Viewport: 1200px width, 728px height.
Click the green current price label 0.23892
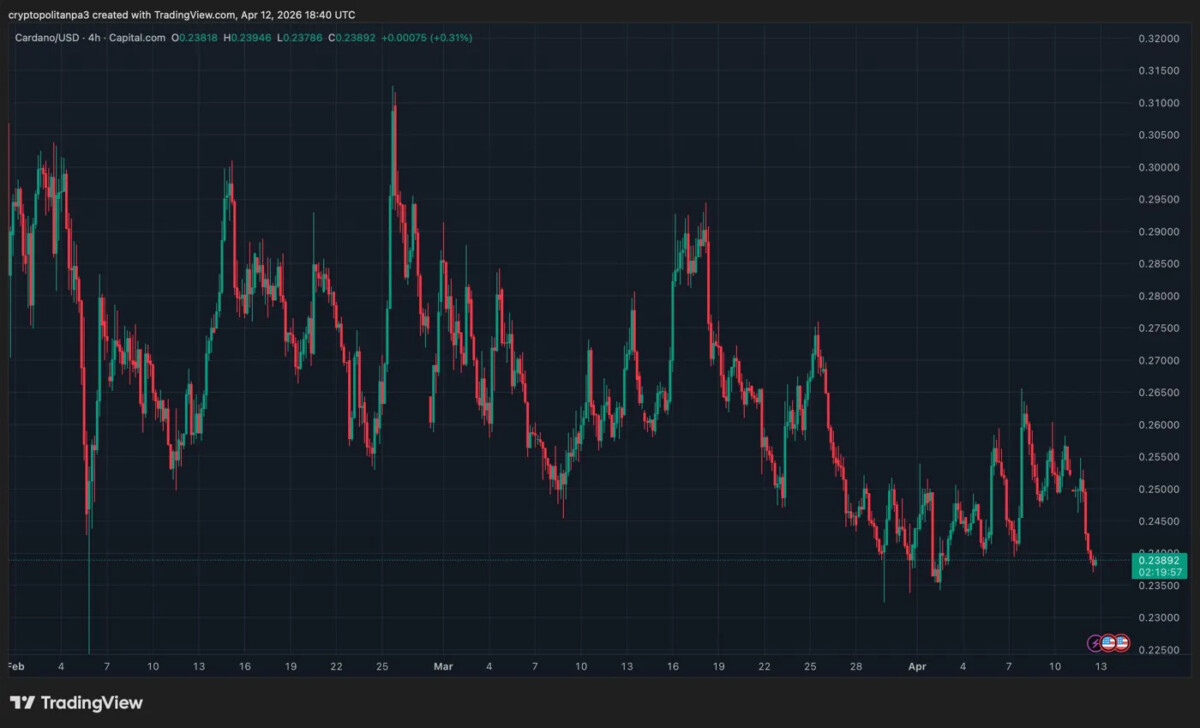click(x=1157, y=560)
